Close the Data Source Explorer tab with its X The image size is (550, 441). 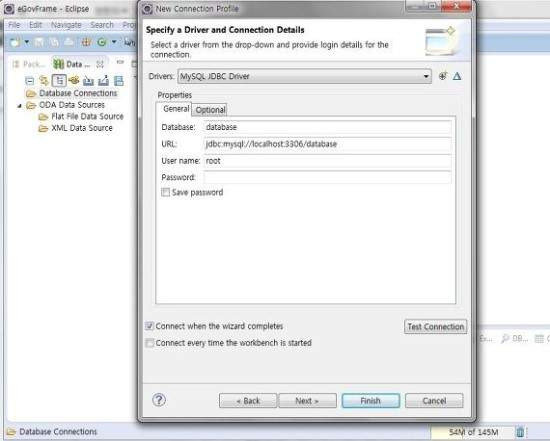point(100,64)
